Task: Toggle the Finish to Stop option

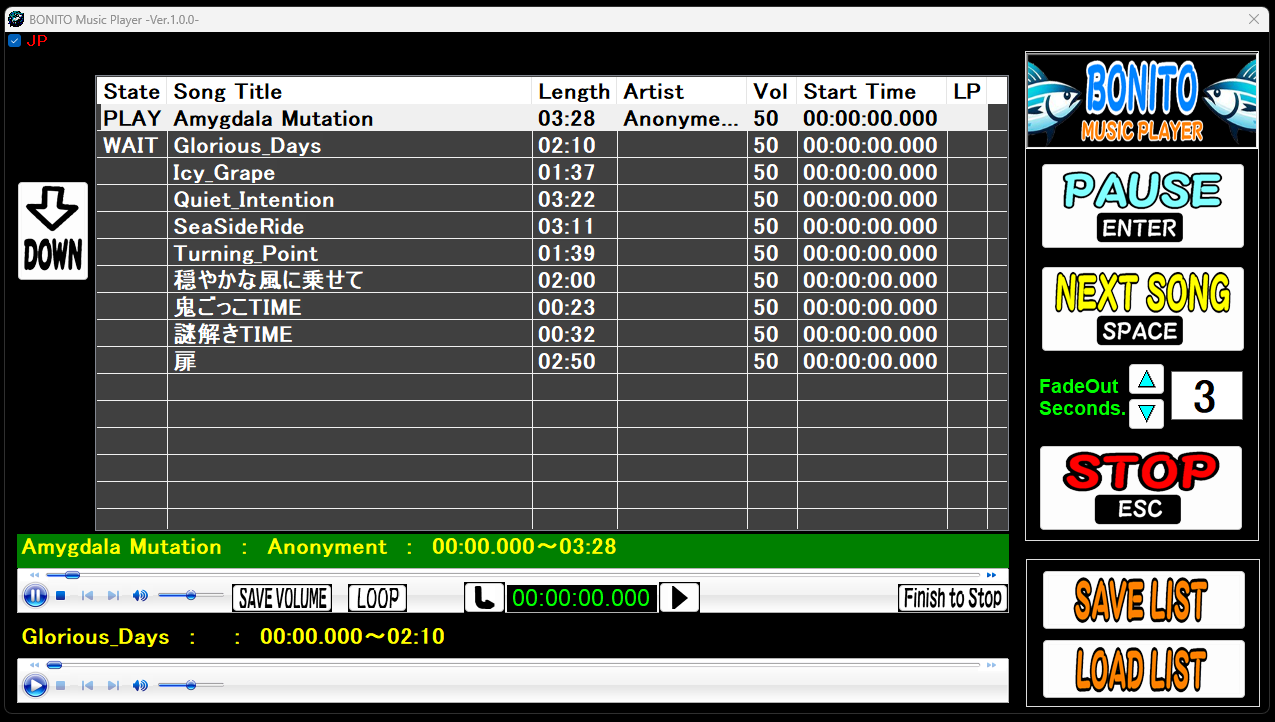Action: coord(952,598)
